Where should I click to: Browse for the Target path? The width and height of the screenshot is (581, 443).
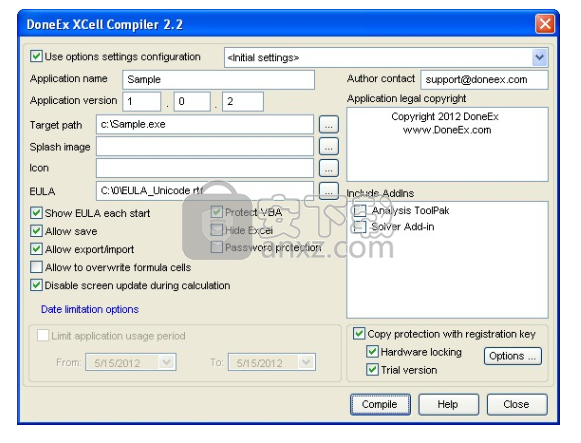coord(329,124)
